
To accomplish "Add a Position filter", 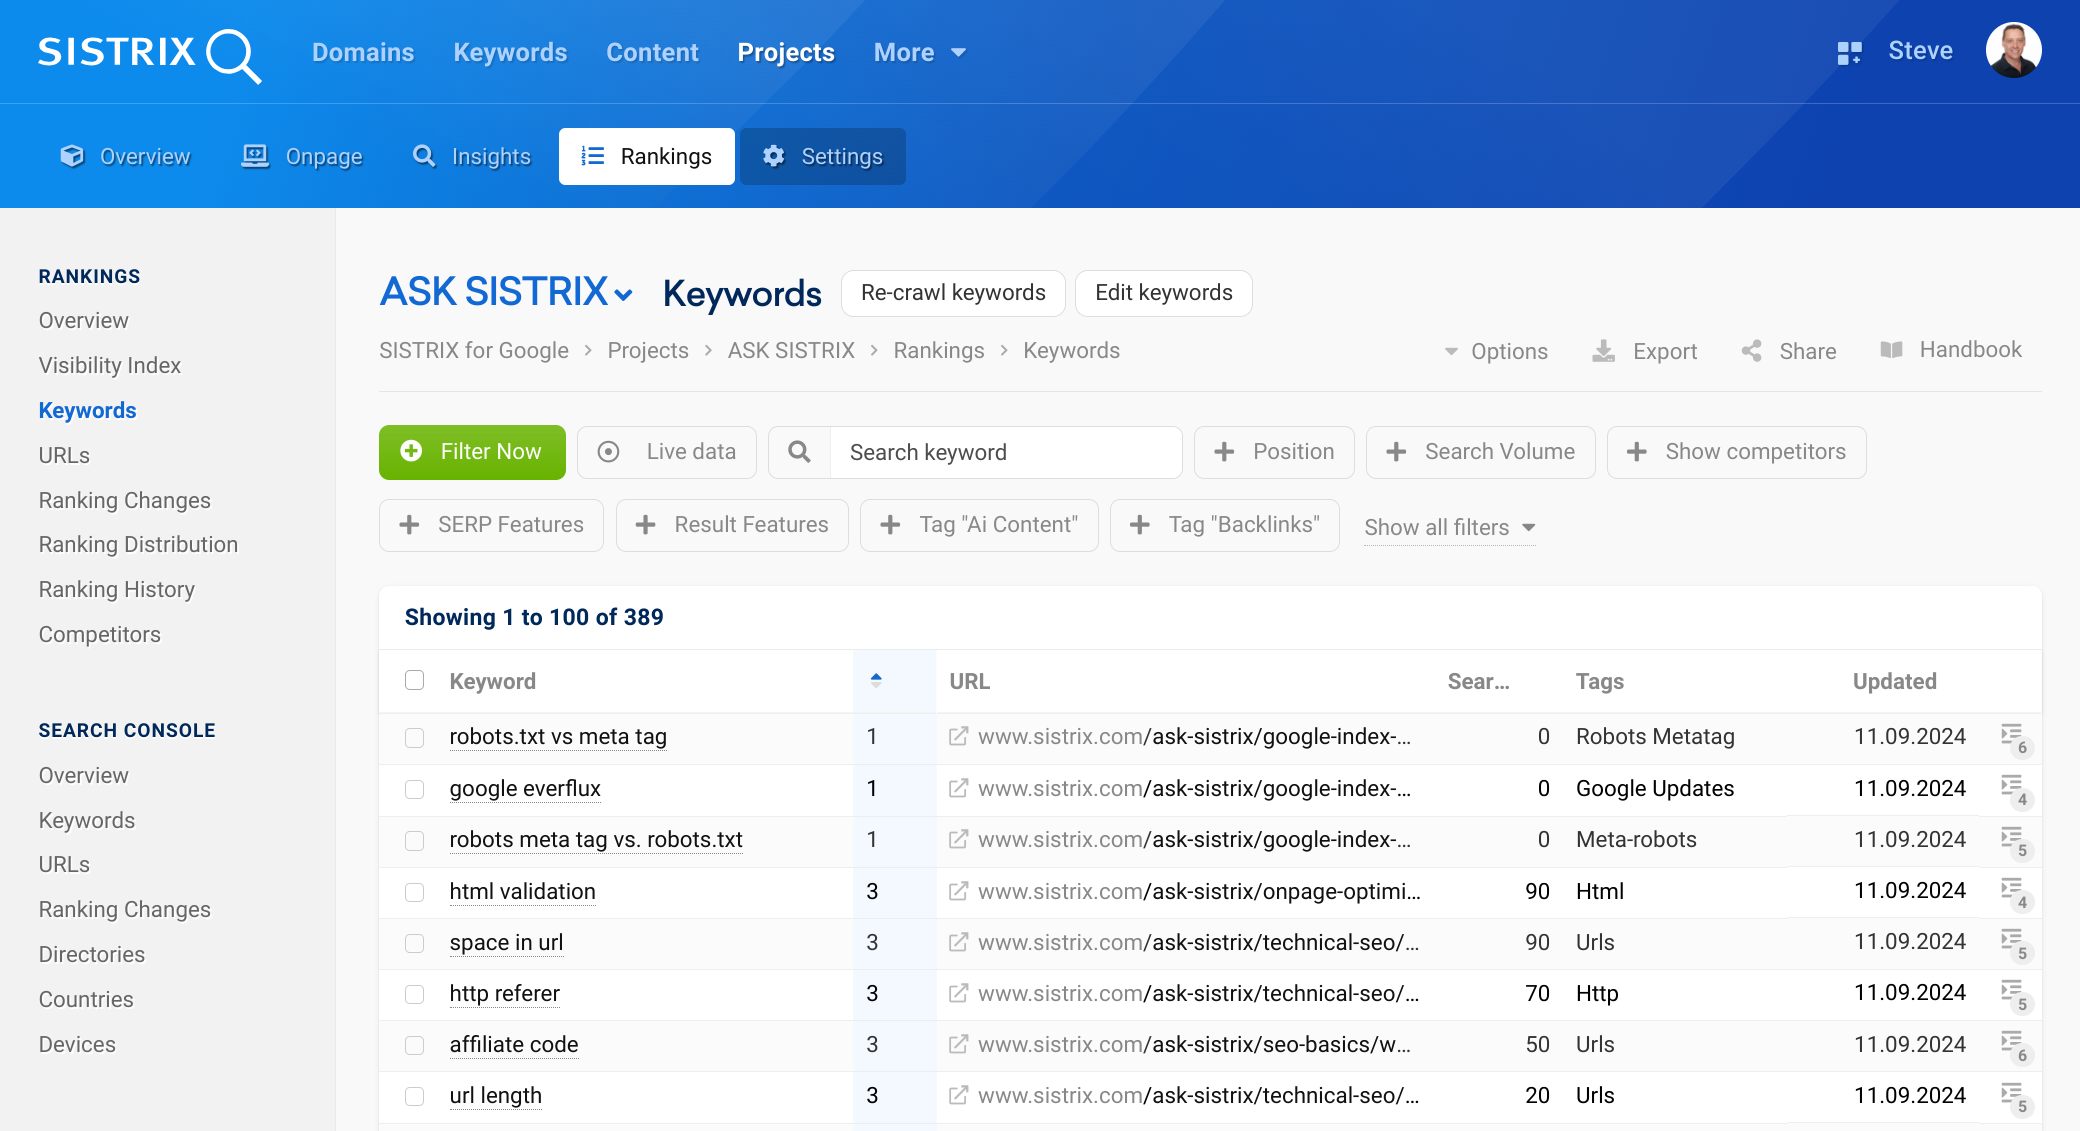I will (1274, 452).
